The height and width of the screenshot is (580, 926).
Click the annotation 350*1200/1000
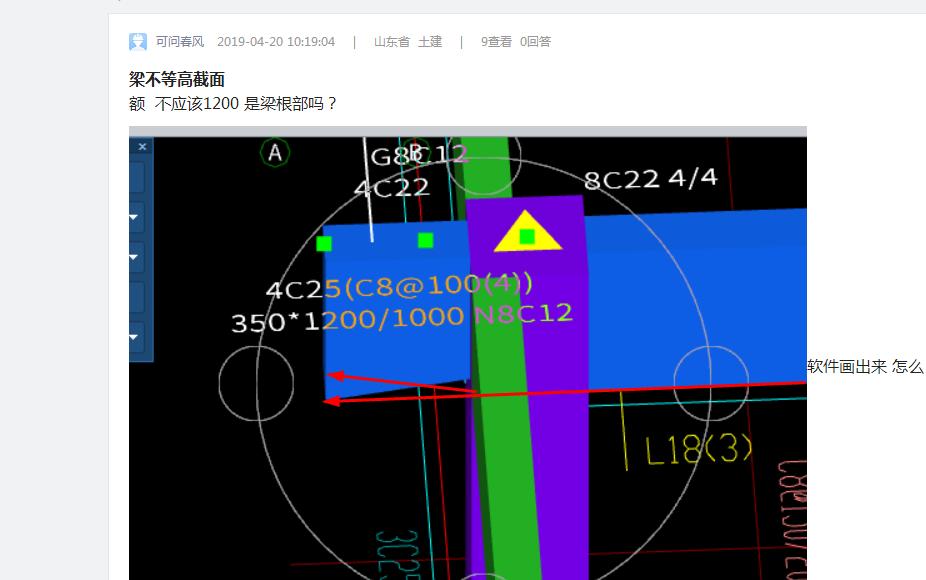pyautogui.click(x=347, y=320)
